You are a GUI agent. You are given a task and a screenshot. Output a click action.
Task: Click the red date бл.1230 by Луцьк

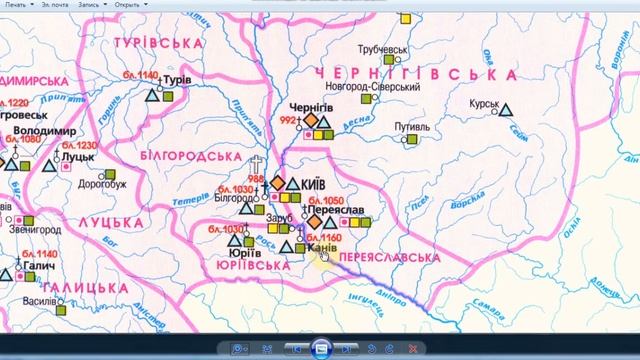[80, 146]
